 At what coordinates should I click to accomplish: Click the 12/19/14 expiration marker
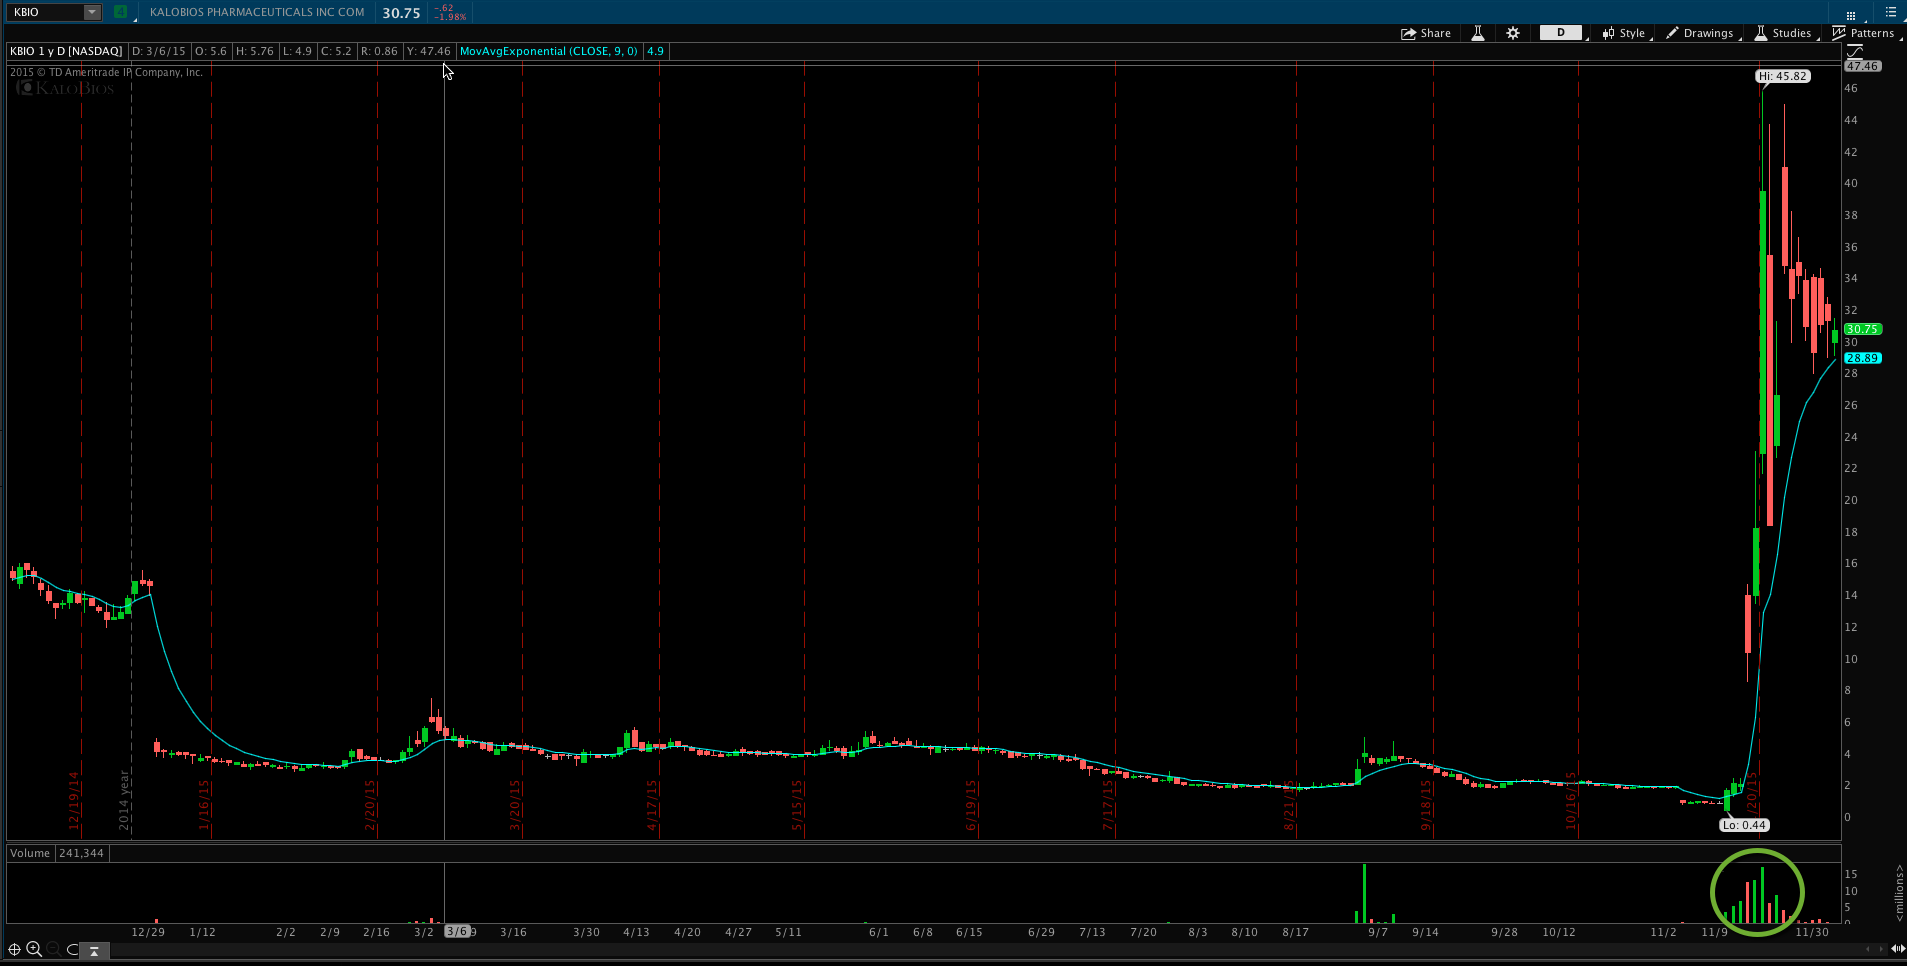click(74, 801)
